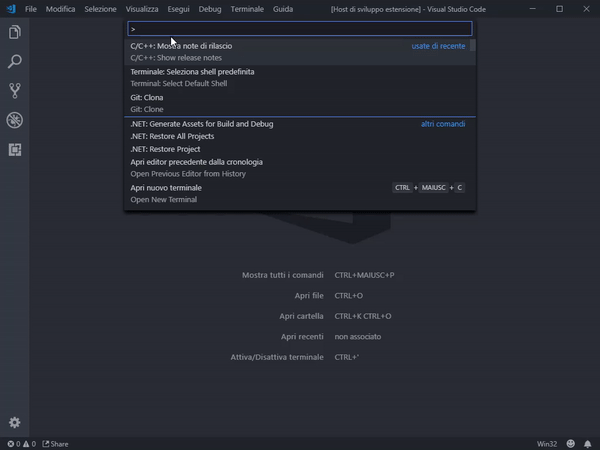Open the Esegui menu
600x450 pixels.
178,9
